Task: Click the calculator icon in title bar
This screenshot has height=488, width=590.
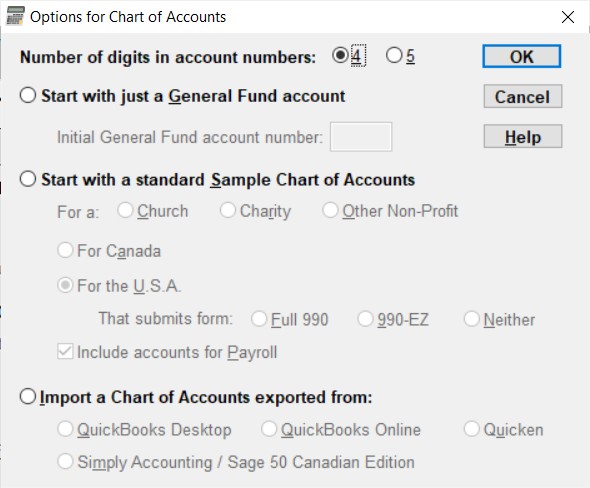Action: pos(15,16)
